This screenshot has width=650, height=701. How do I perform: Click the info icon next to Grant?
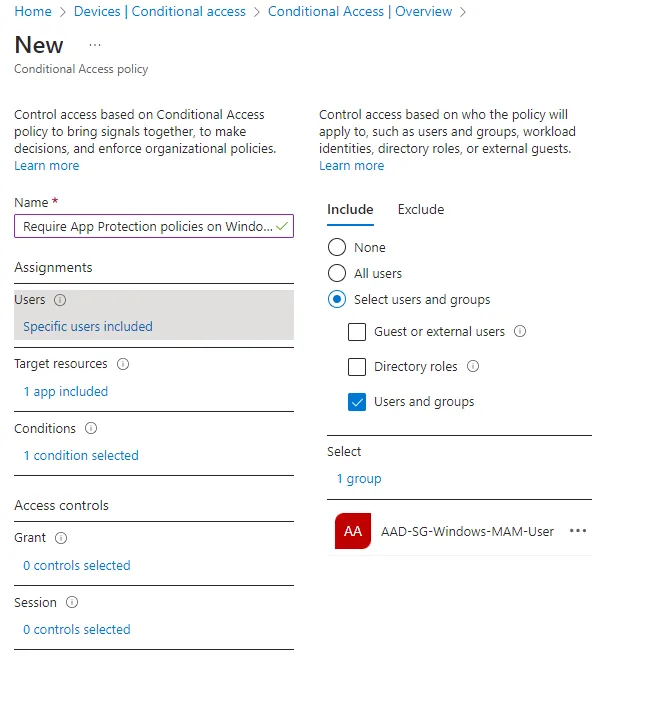point(61,538)
